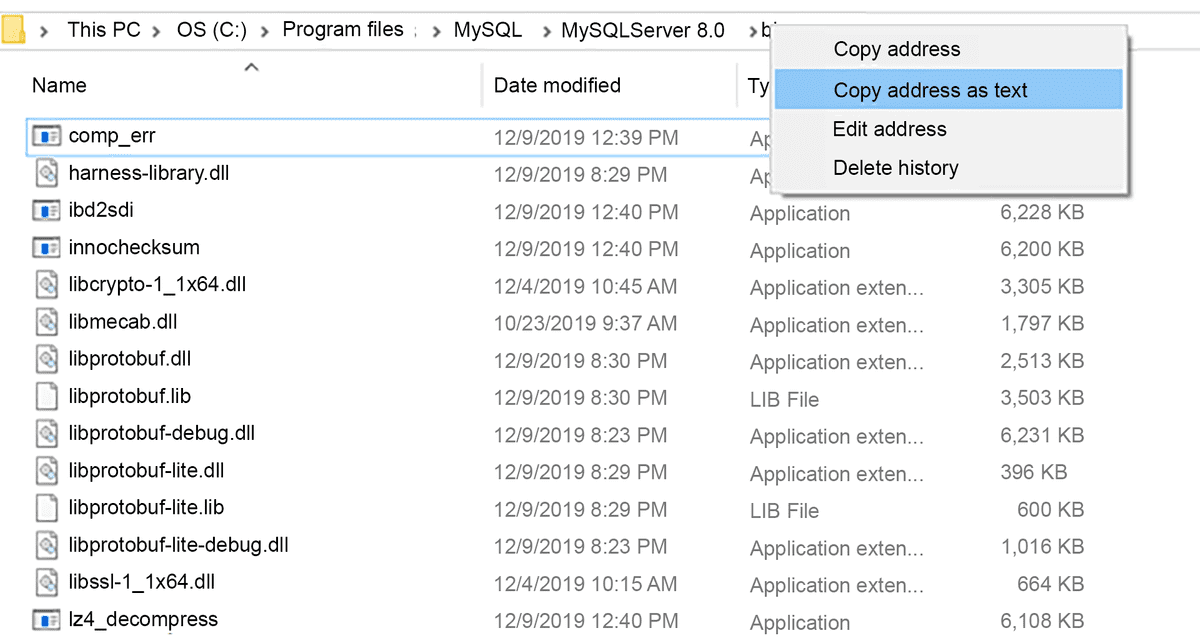1200x639 pixels.
Task: Navigate to MySQLServer 8.0 breadcrumb
Action: pyautogui.click(x=643, y=30)
